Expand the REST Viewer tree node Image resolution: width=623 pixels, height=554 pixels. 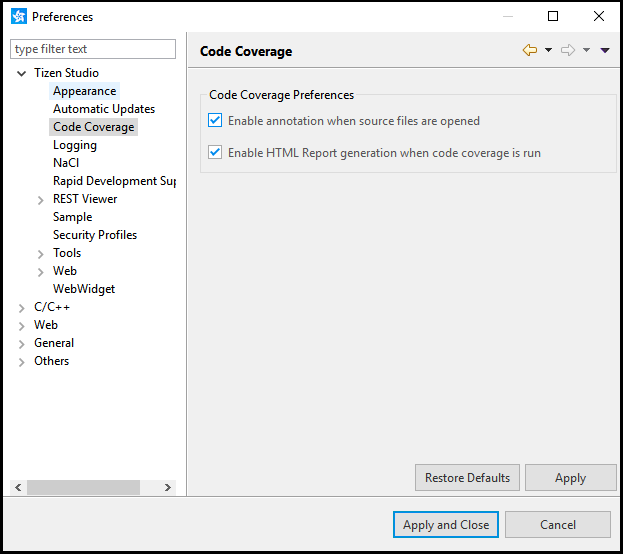point(40,200)
